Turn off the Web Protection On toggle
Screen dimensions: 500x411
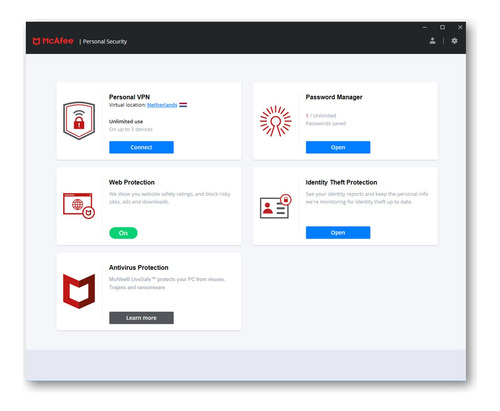123,233
